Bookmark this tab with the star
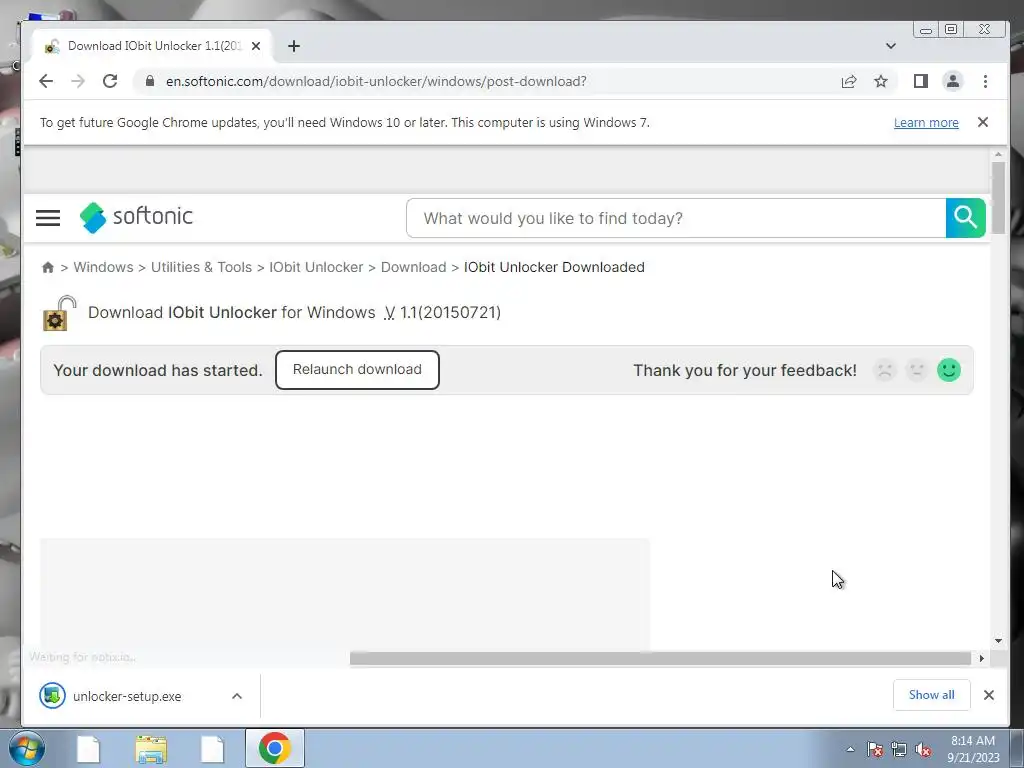 point(881,81)
